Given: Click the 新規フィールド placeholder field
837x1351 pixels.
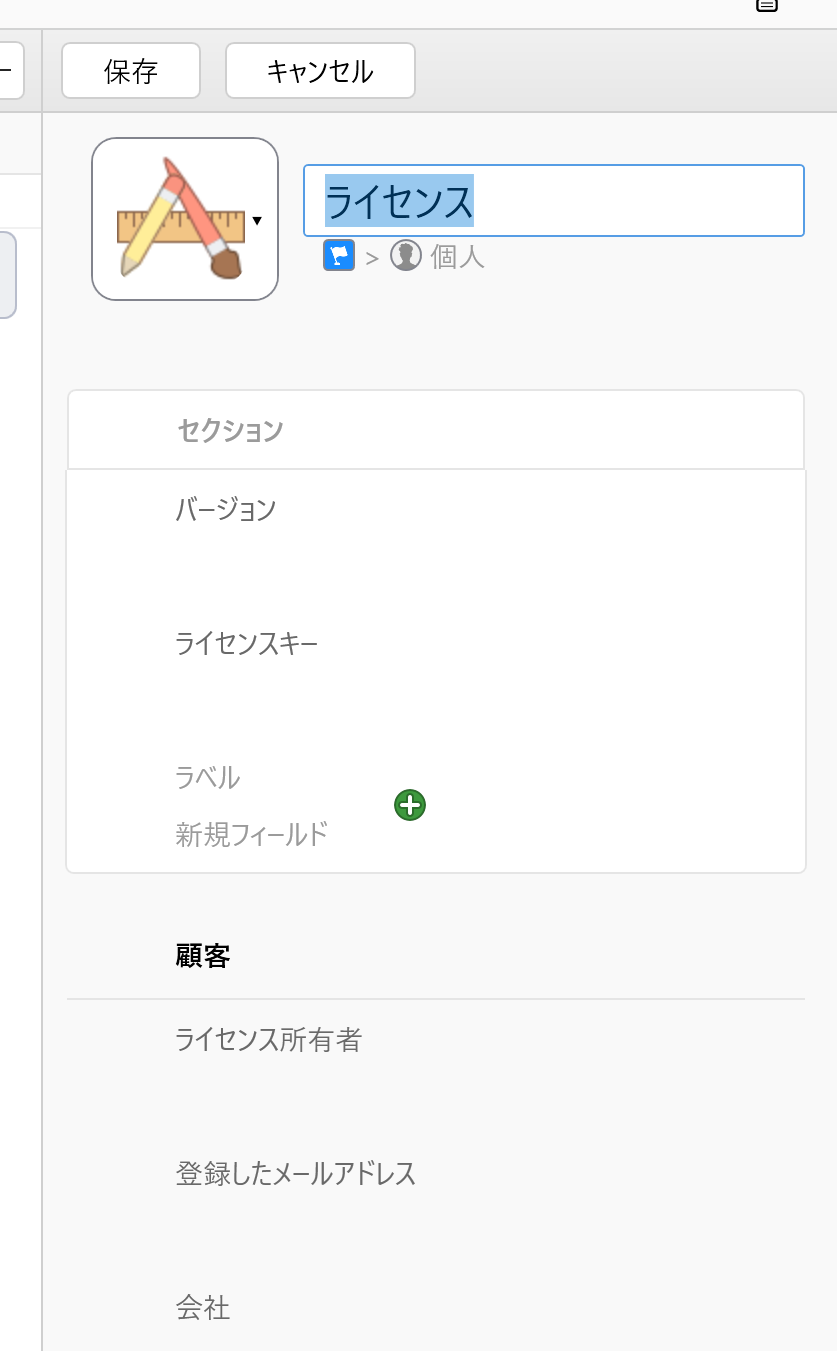Looking at the screenshot, I should [252, 834].
